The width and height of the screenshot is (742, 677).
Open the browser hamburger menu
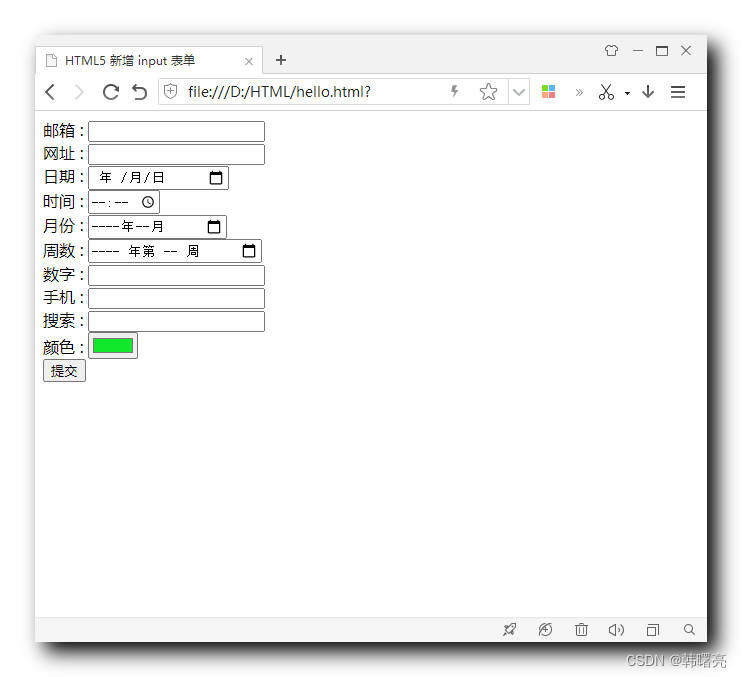tap(678, 92)
